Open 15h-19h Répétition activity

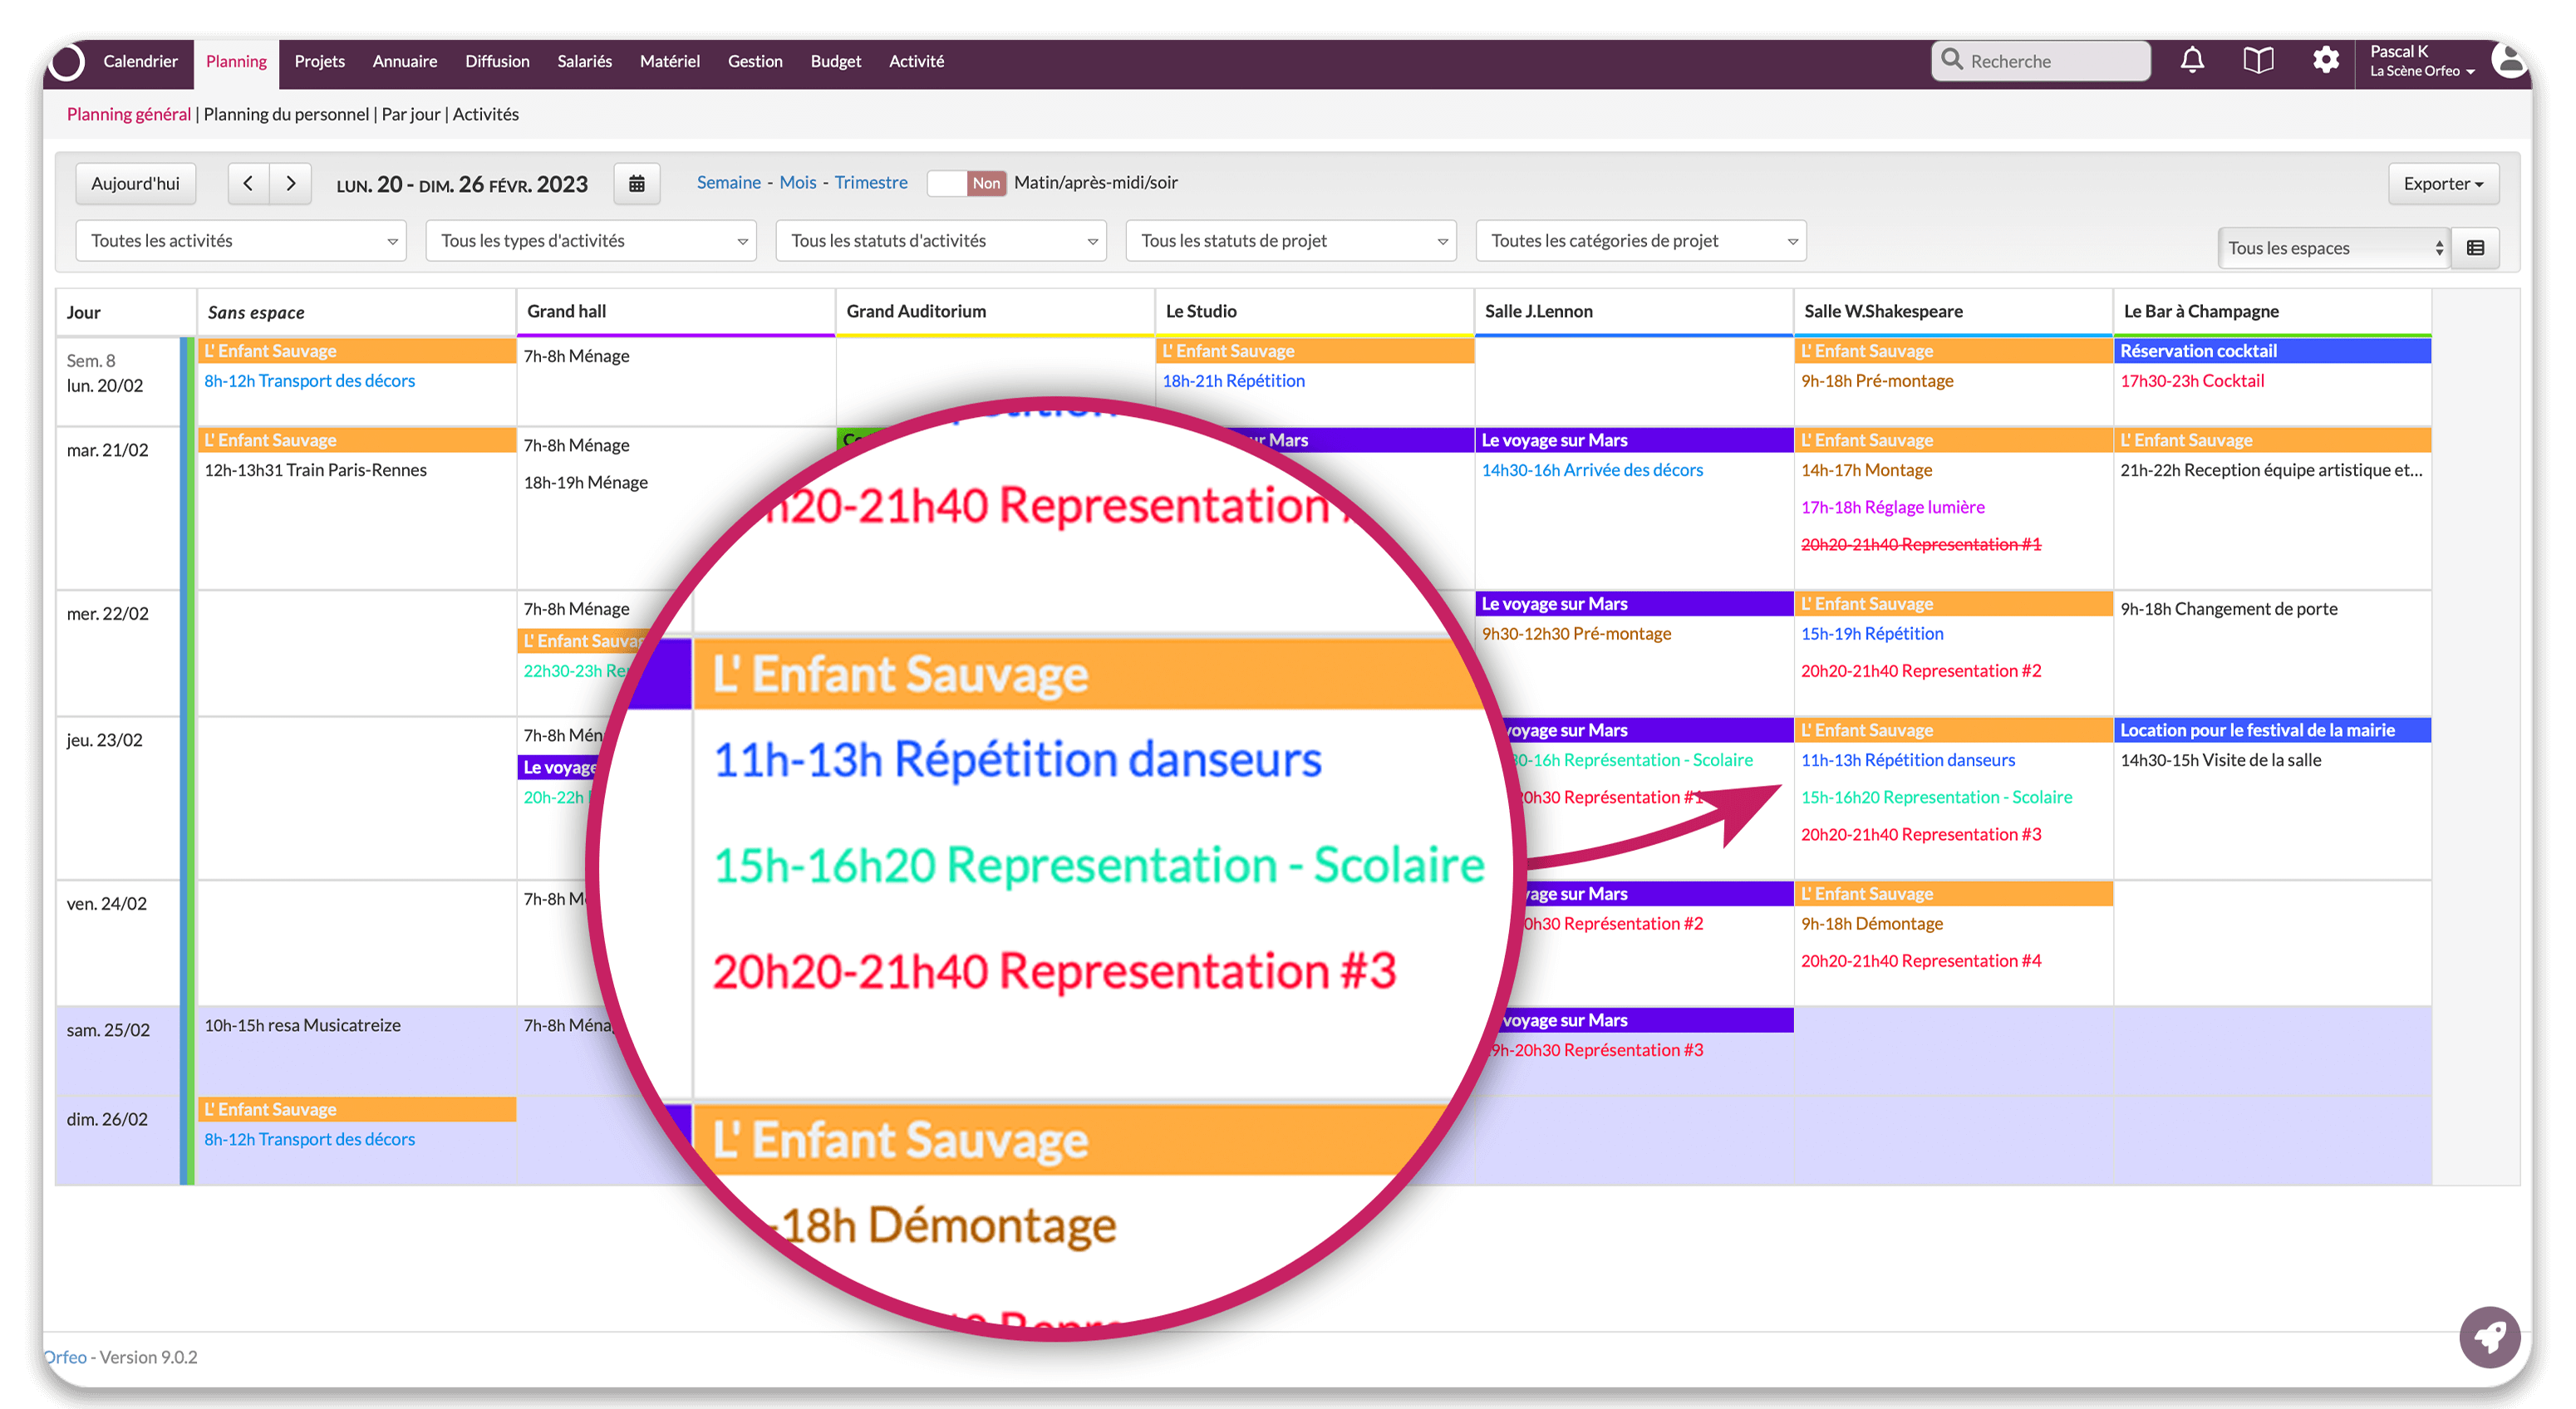[1872, 633]
